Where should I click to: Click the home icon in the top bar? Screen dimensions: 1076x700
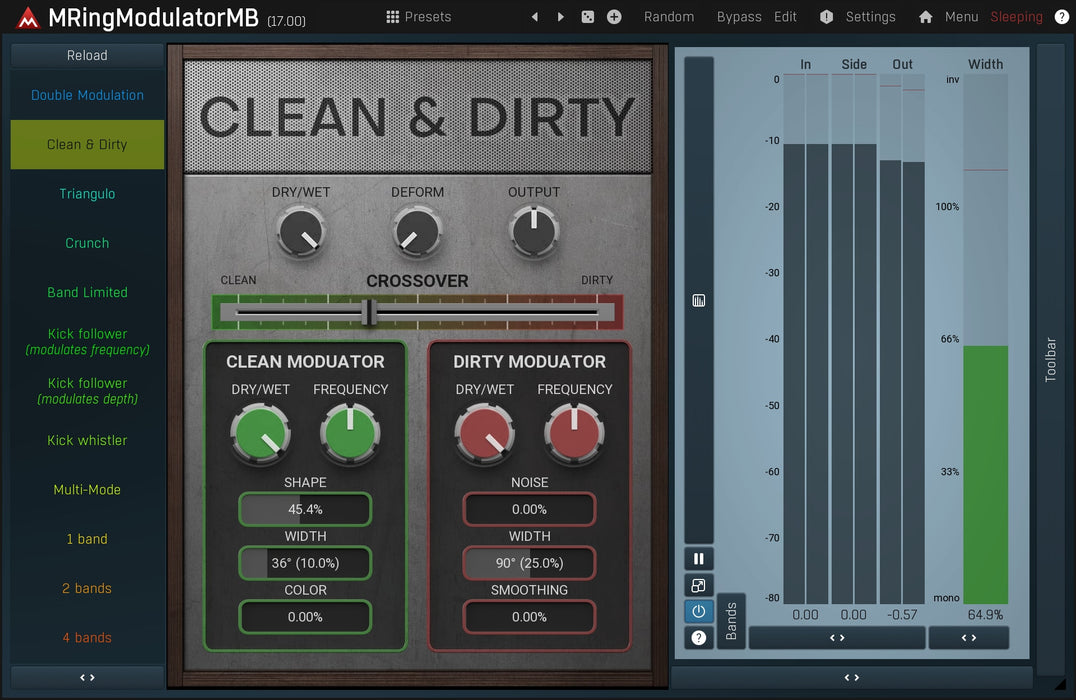pos(925,16)
